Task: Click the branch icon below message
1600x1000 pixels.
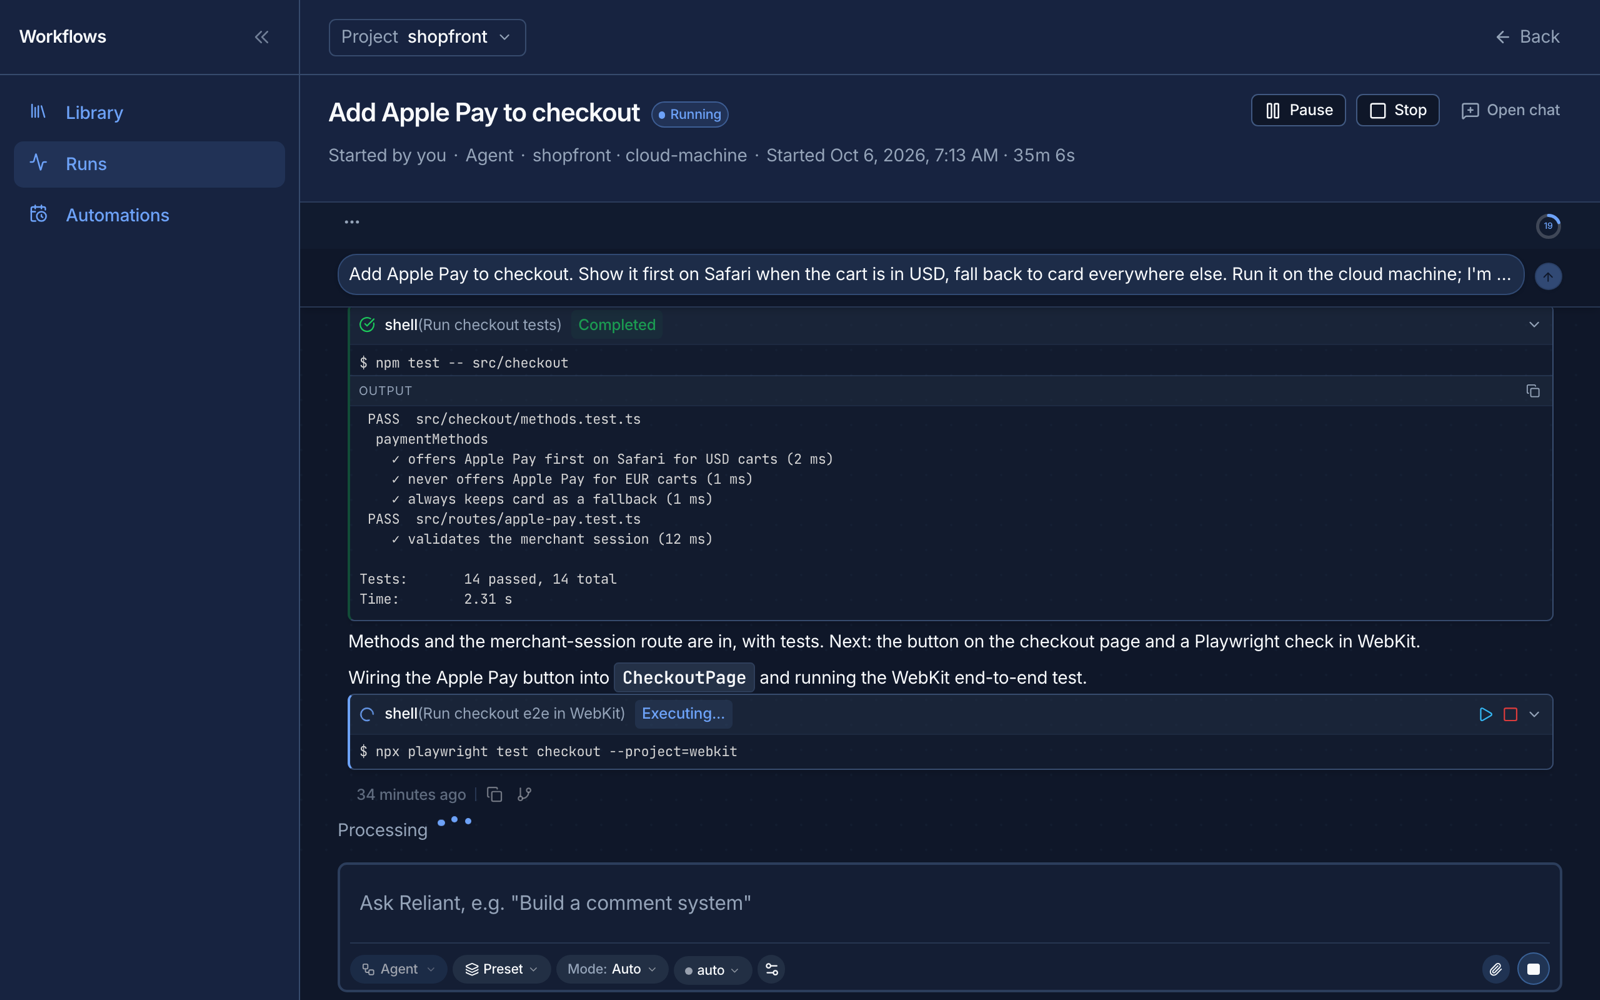Action: [x=524, y=794]
